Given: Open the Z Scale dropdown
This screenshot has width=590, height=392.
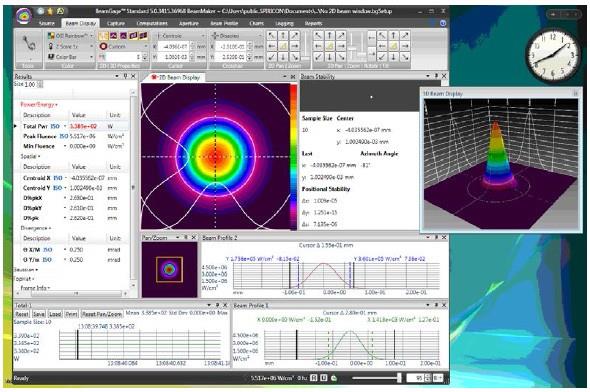Looking at the screenshot, I should point(70,46).
